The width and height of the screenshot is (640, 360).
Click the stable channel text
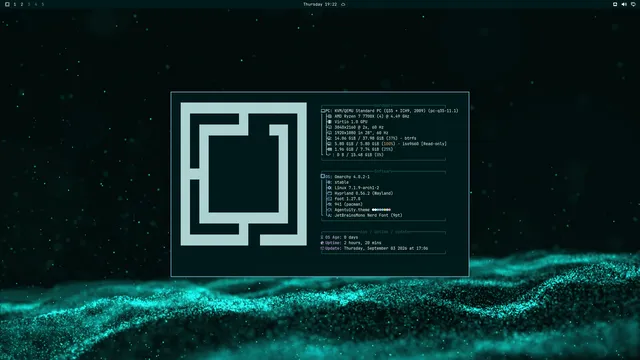341,182
